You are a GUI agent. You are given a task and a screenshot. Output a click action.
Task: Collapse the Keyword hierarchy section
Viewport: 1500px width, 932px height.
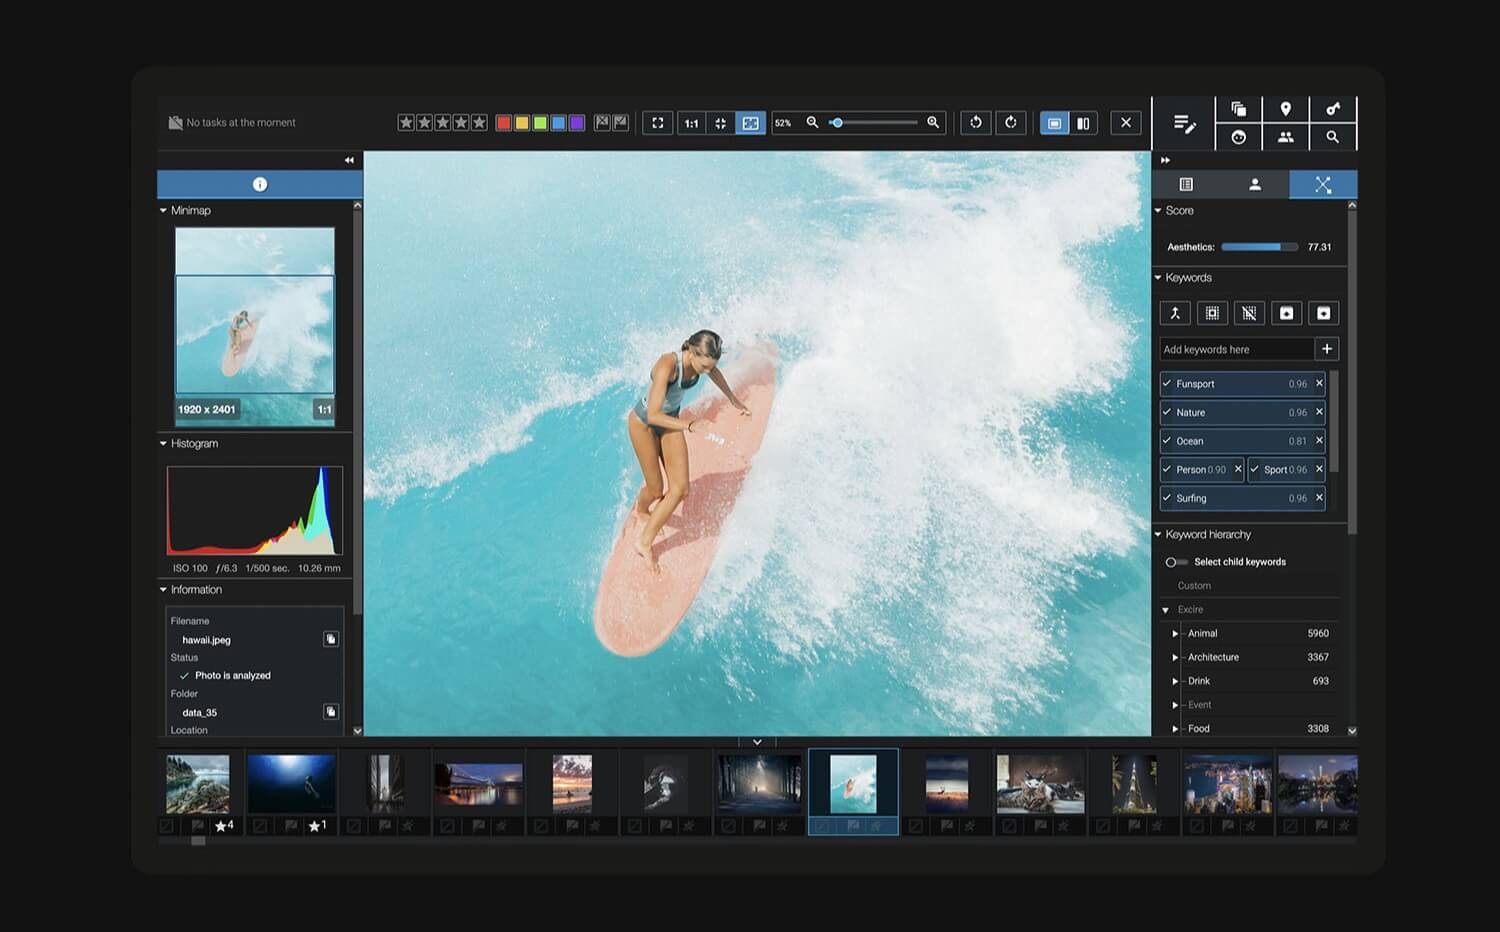tap(1158, 535)
